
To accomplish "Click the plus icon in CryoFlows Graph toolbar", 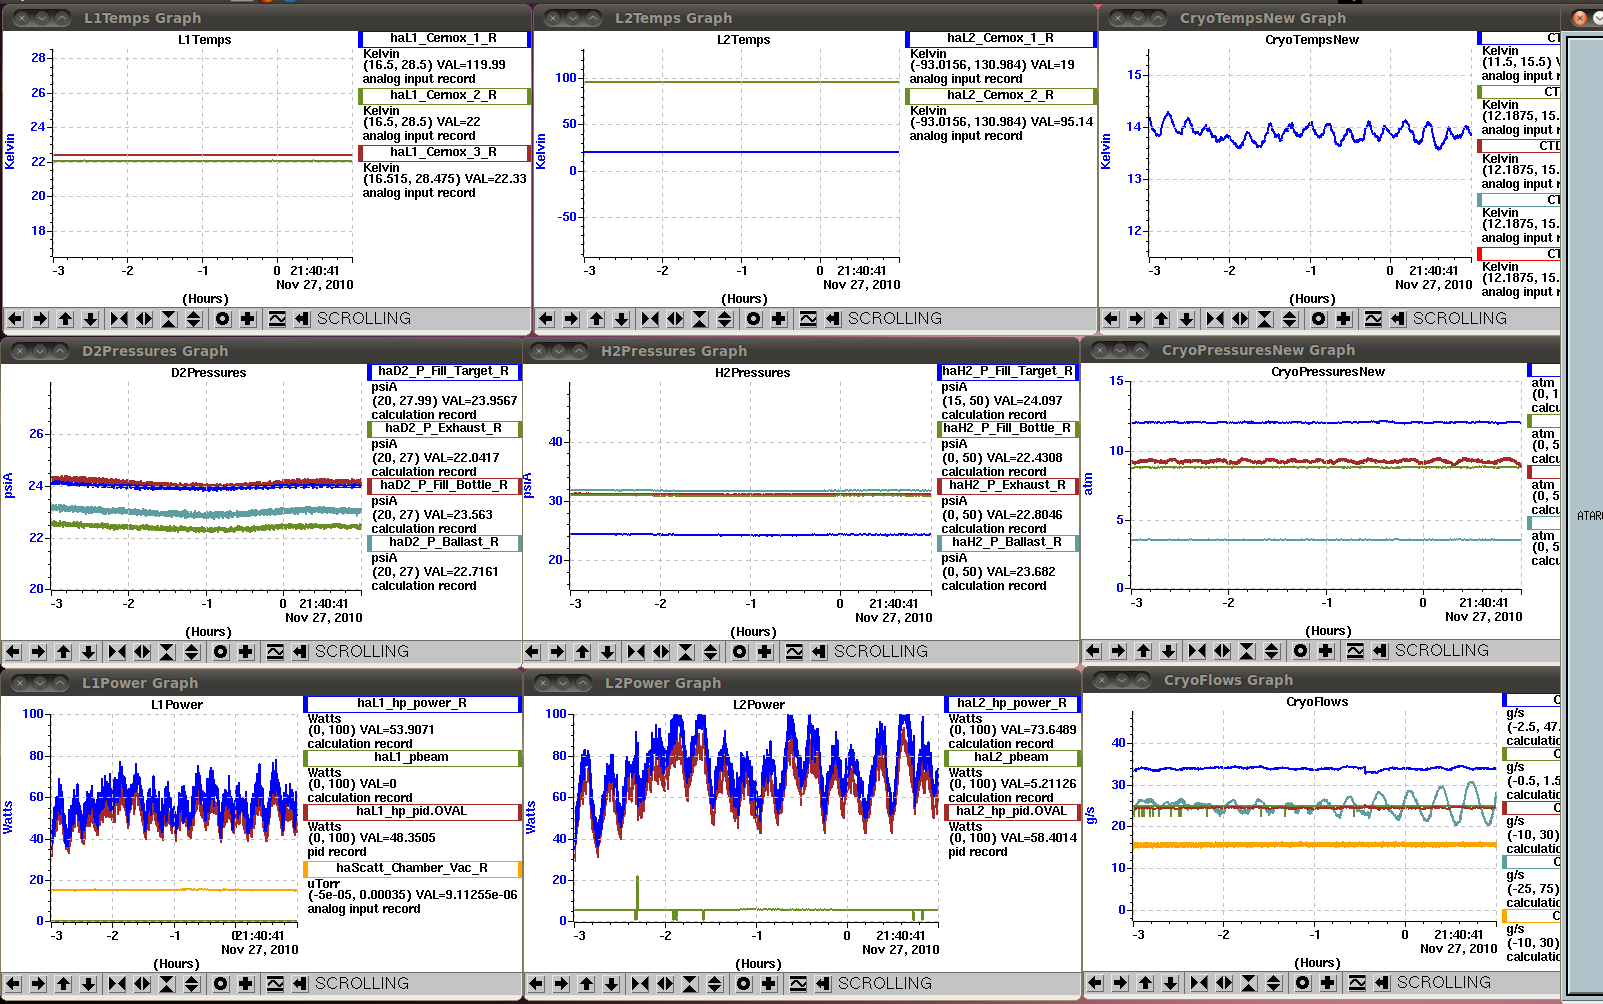I will pyautogui.click(x=1328, y=983).
